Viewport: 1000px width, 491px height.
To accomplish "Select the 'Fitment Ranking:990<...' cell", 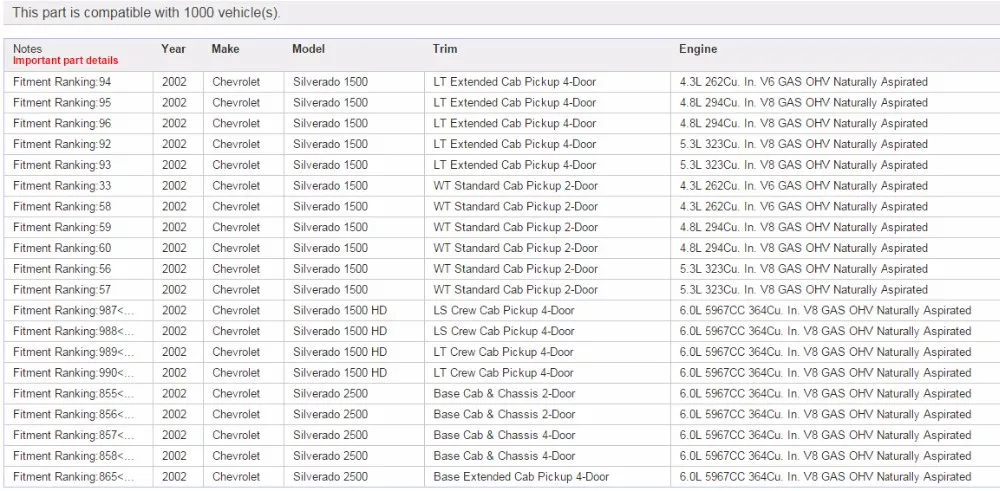I will 78,373.
